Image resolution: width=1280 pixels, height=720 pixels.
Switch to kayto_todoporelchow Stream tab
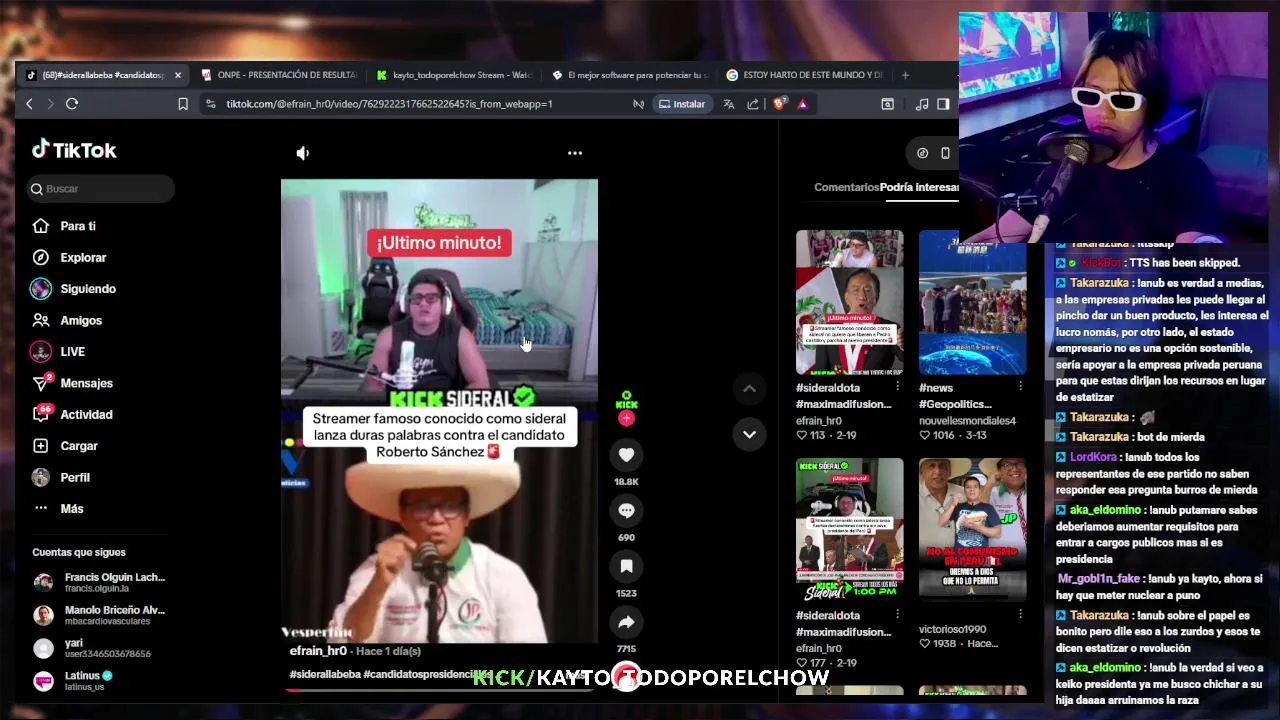coord(455,75)
